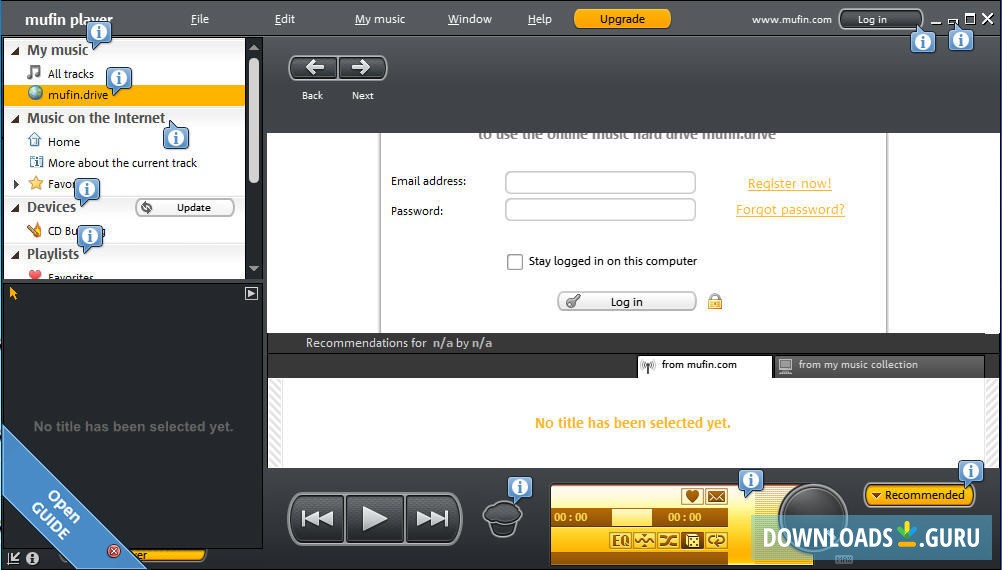Click the sidebar scrollbar up arrow

(x=254, y=47)
